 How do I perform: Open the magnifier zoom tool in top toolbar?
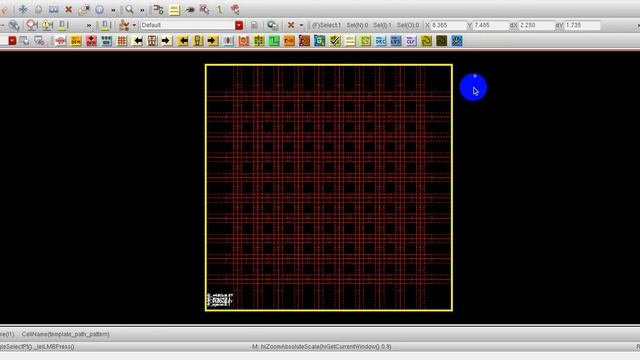point(129,9)
